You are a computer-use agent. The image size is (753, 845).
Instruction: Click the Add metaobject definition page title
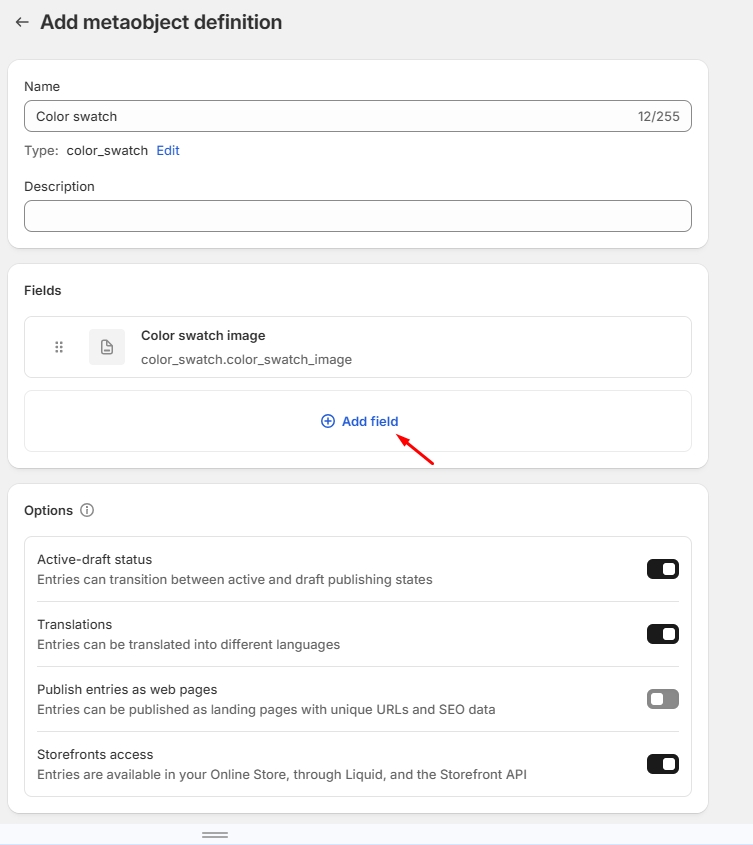pyautogui.click(x=161, y=22)
